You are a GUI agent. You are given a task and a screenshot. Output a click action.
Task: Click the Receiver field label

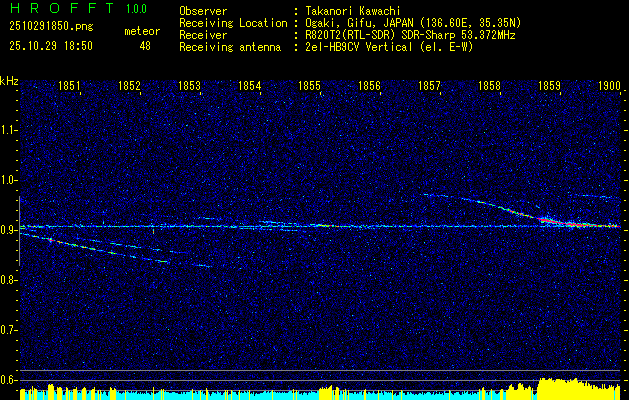click(203, 35)
